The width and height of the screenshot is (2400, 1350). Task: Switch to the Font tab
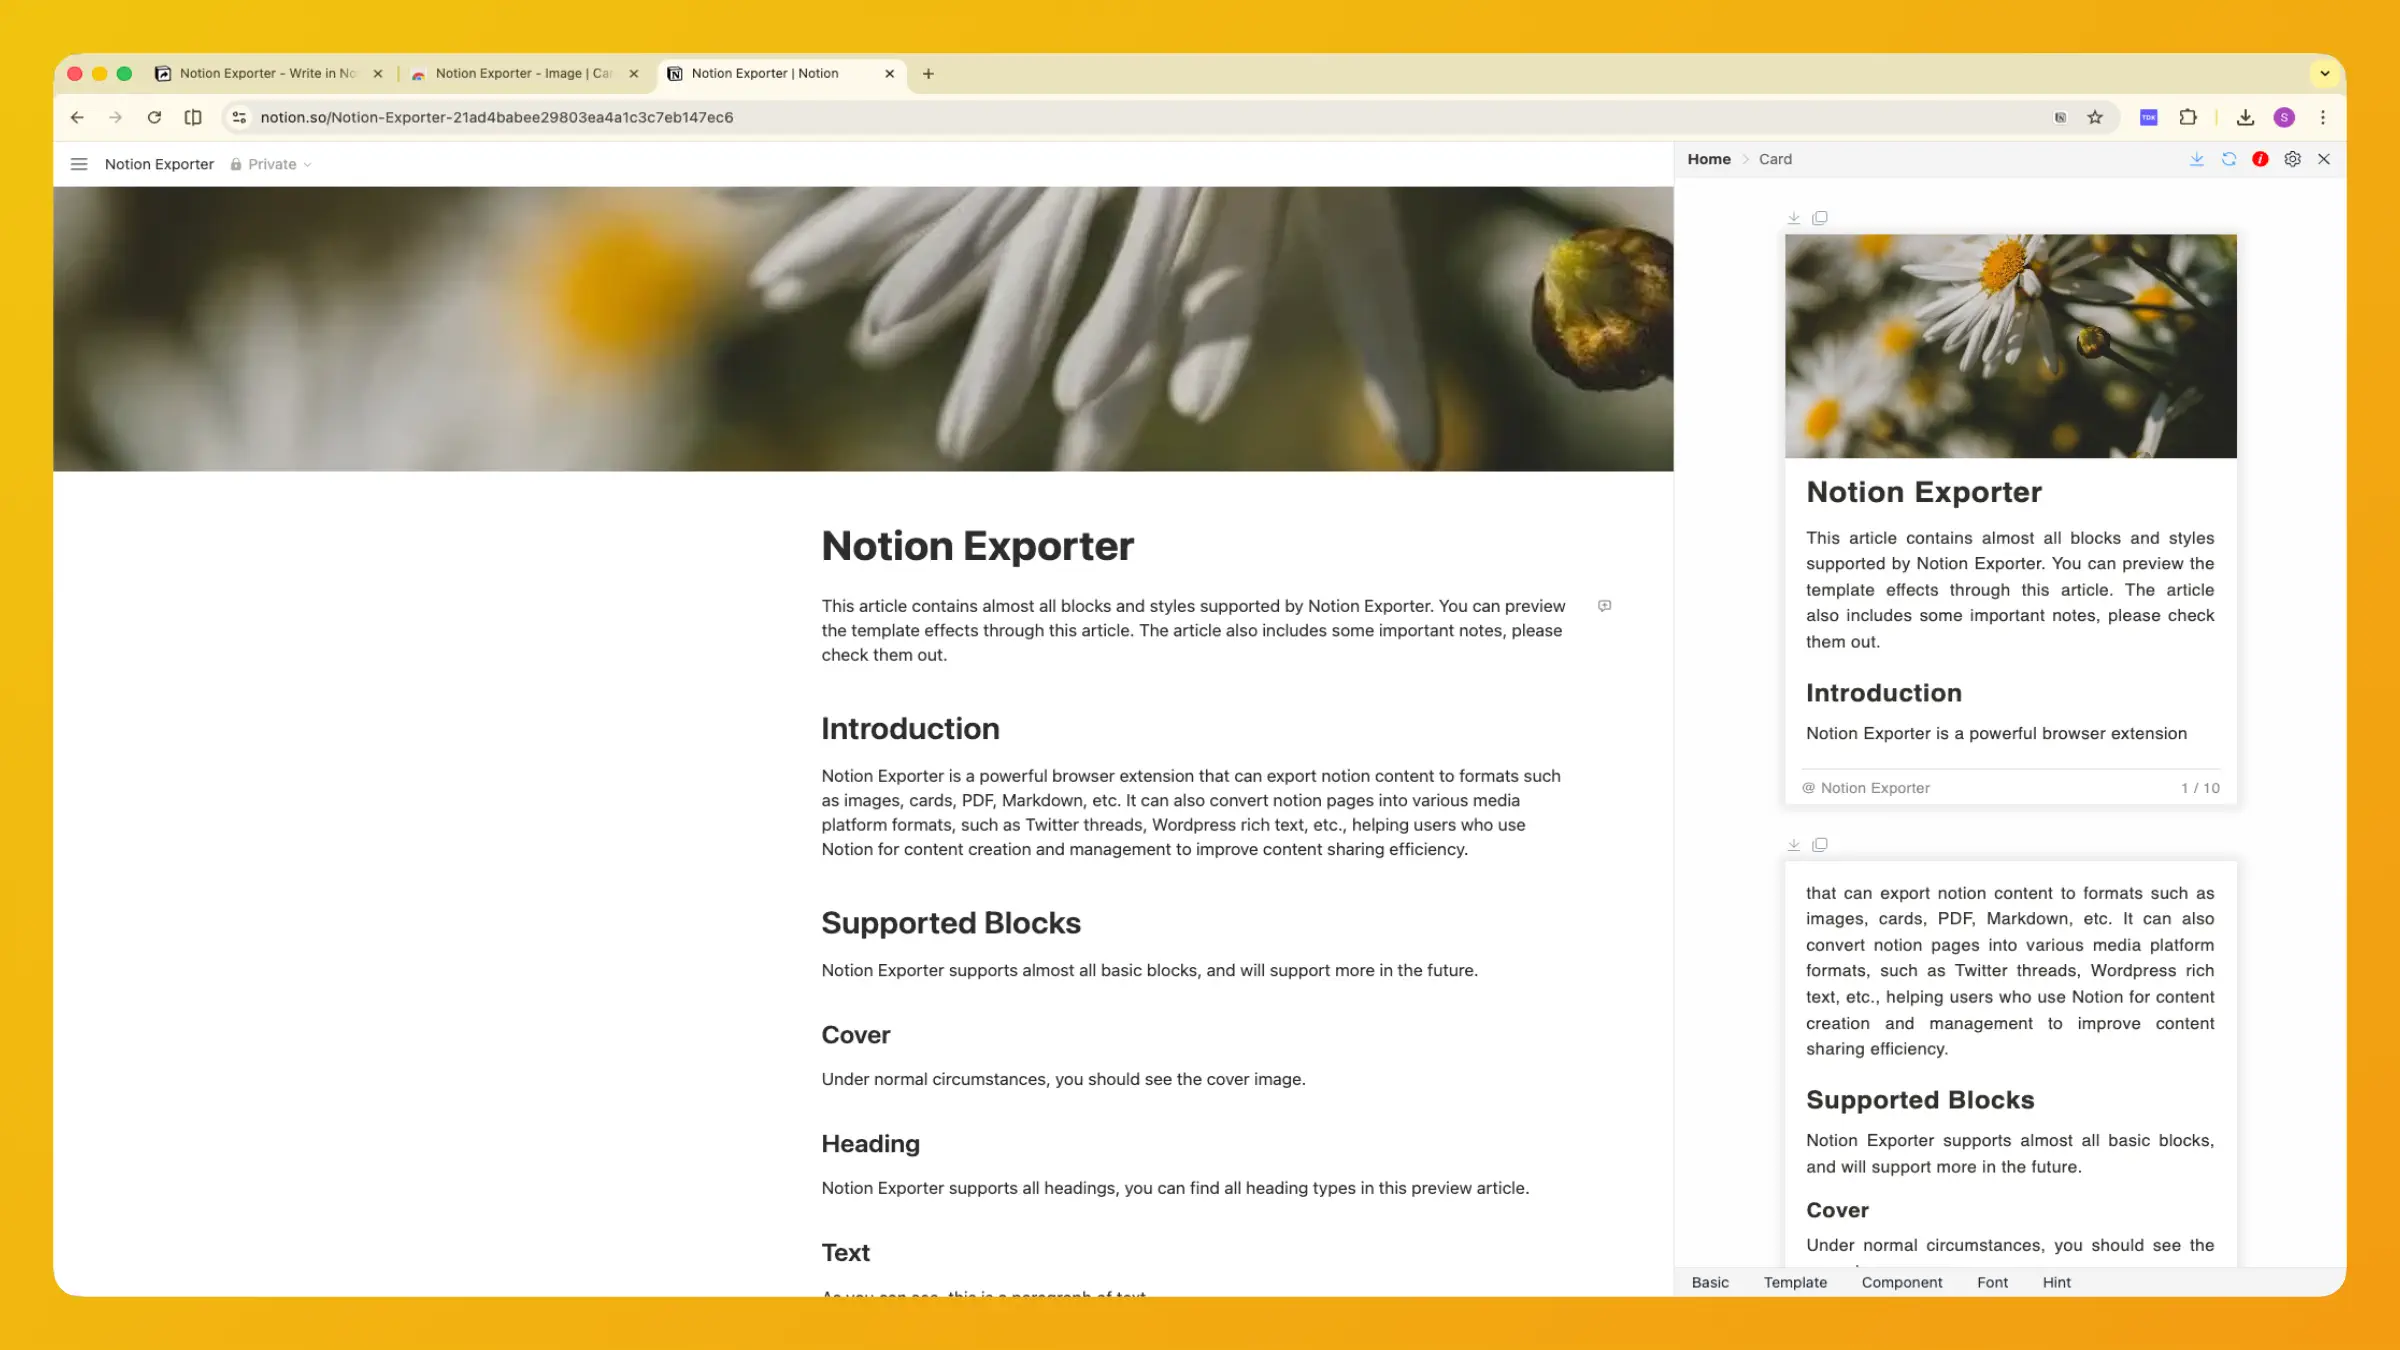[x=1991, y=1282]
